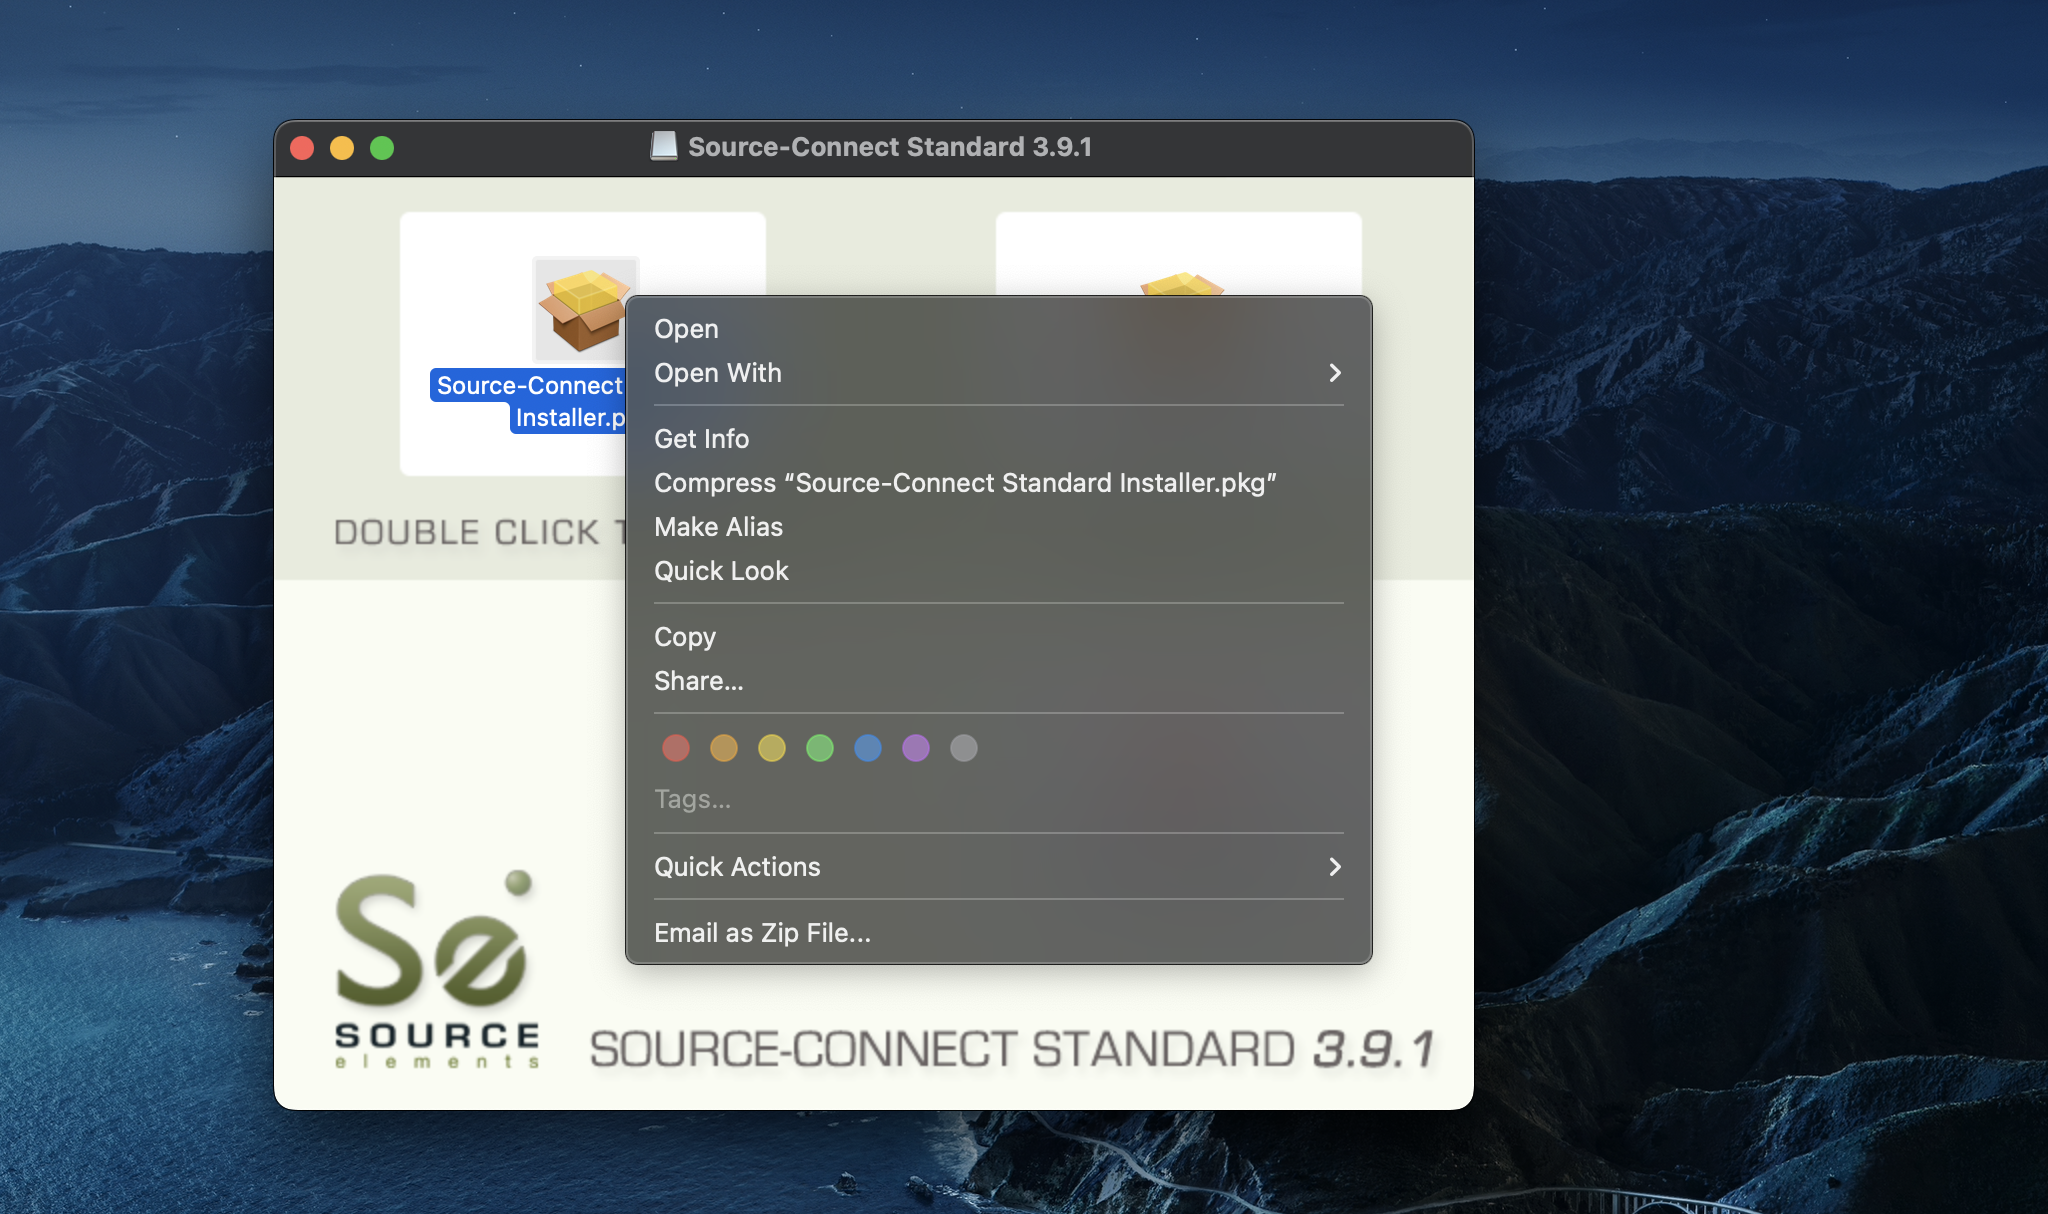Click the disk icon in window title
This screenshot has height=1214, width=2048.
point(664,147)
